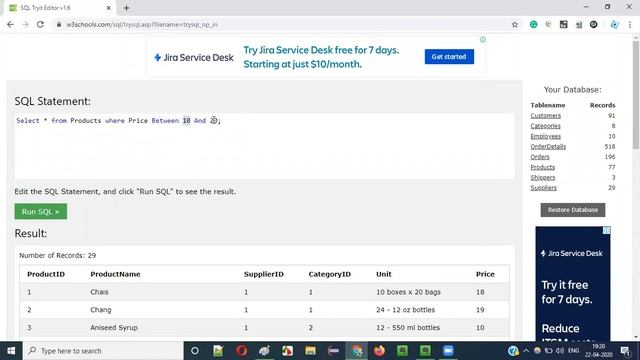Open the black round extension icon
The height and width of the screenshot is (360, 640).
tap(593, 24)
